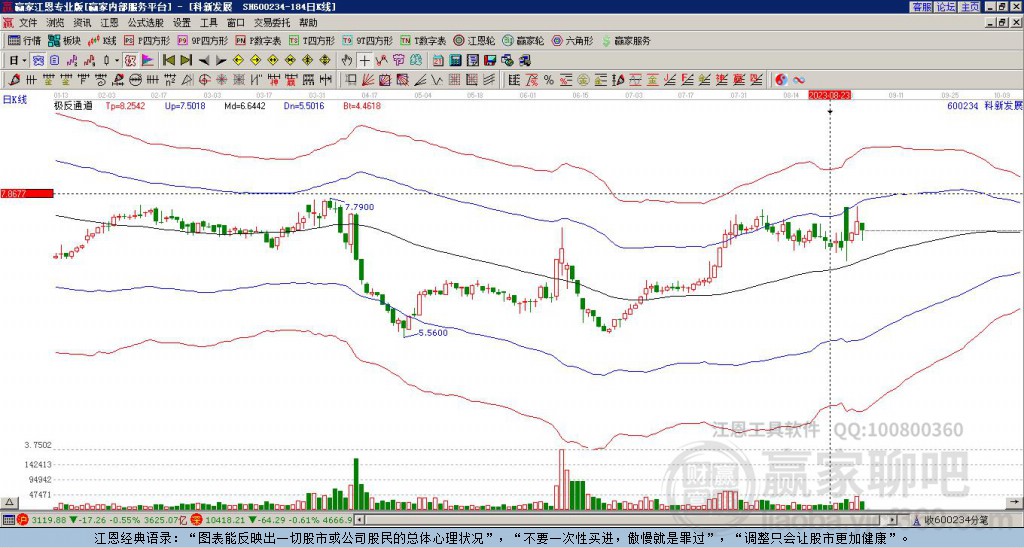Click the percent sign tool icon

tap(549, 80)
